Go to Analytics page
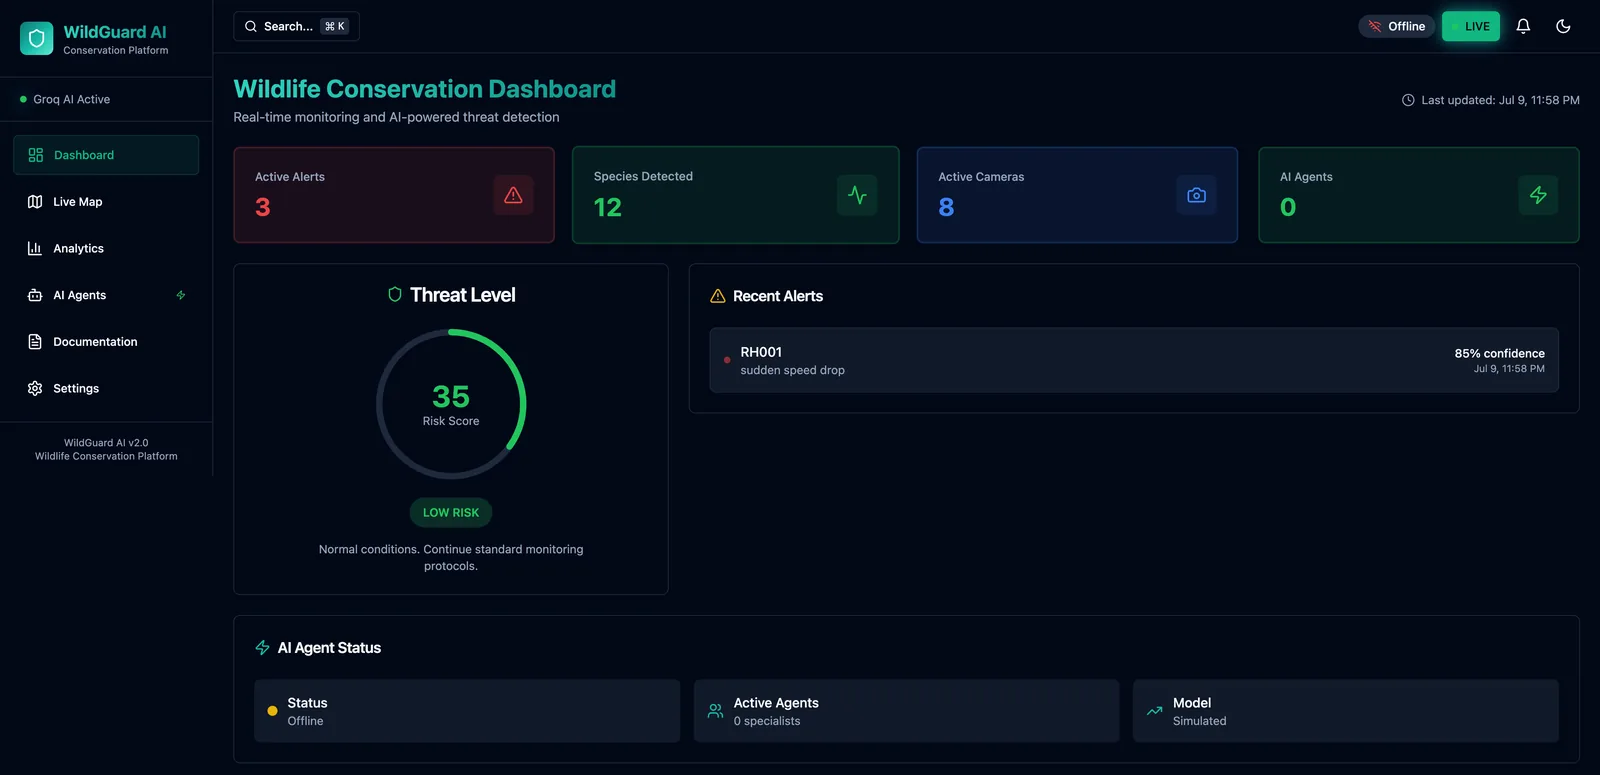 (106, 248)
